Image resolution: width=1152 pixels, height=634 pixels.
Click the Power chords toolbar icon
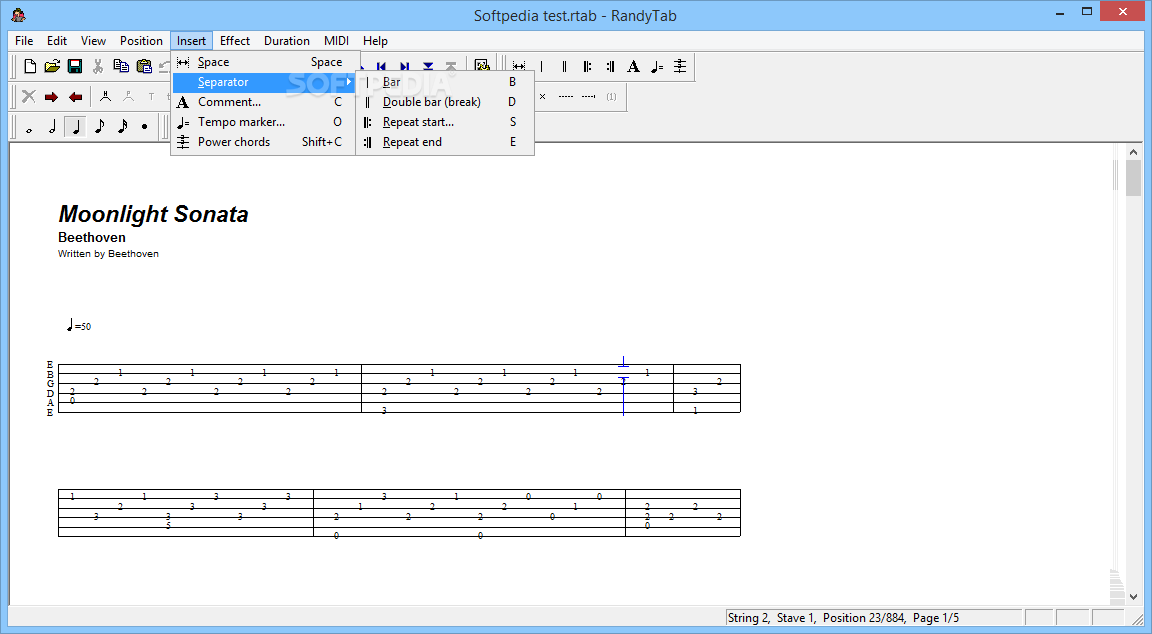tap(680, 66)
